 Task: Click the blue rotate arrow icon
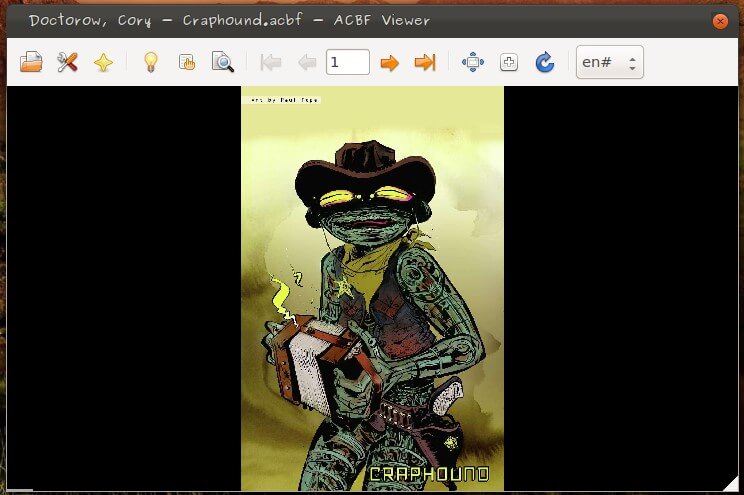click(545, 62)
